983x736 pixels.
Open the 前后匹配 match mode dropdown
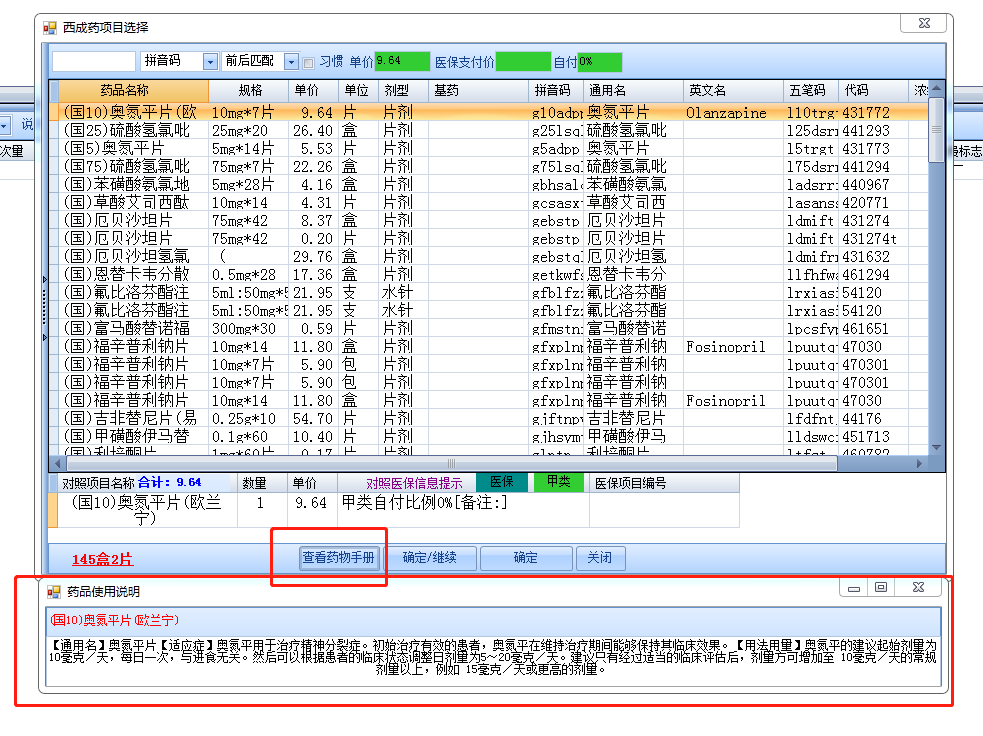tap(291, 61)
